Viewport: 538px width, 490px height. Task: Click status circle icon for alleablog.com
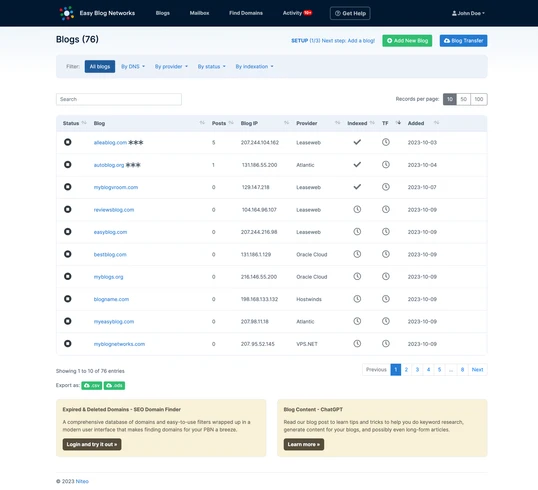coord(68,142)
